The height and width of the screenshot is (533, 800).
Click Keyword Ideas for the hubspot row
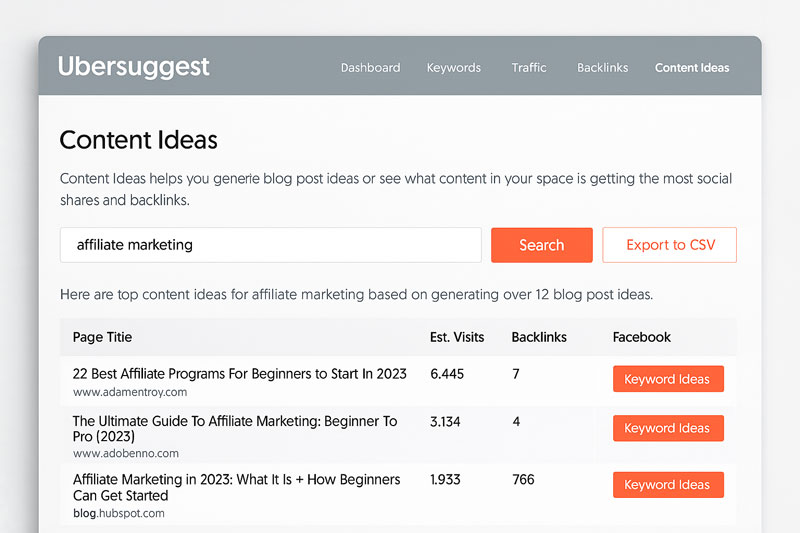(668, 485)
